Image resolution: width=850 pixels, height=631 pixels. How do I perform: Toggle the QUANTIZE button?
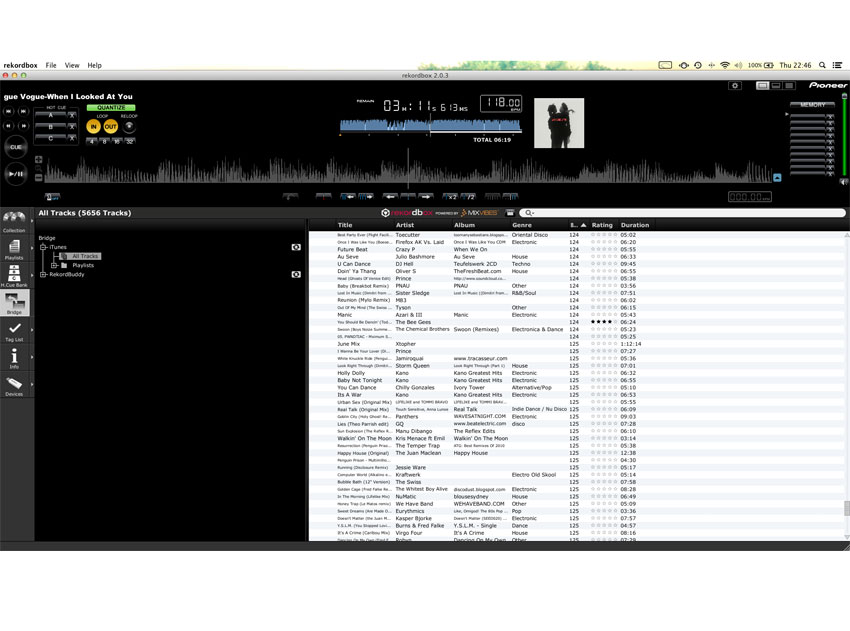pos(111,107)
